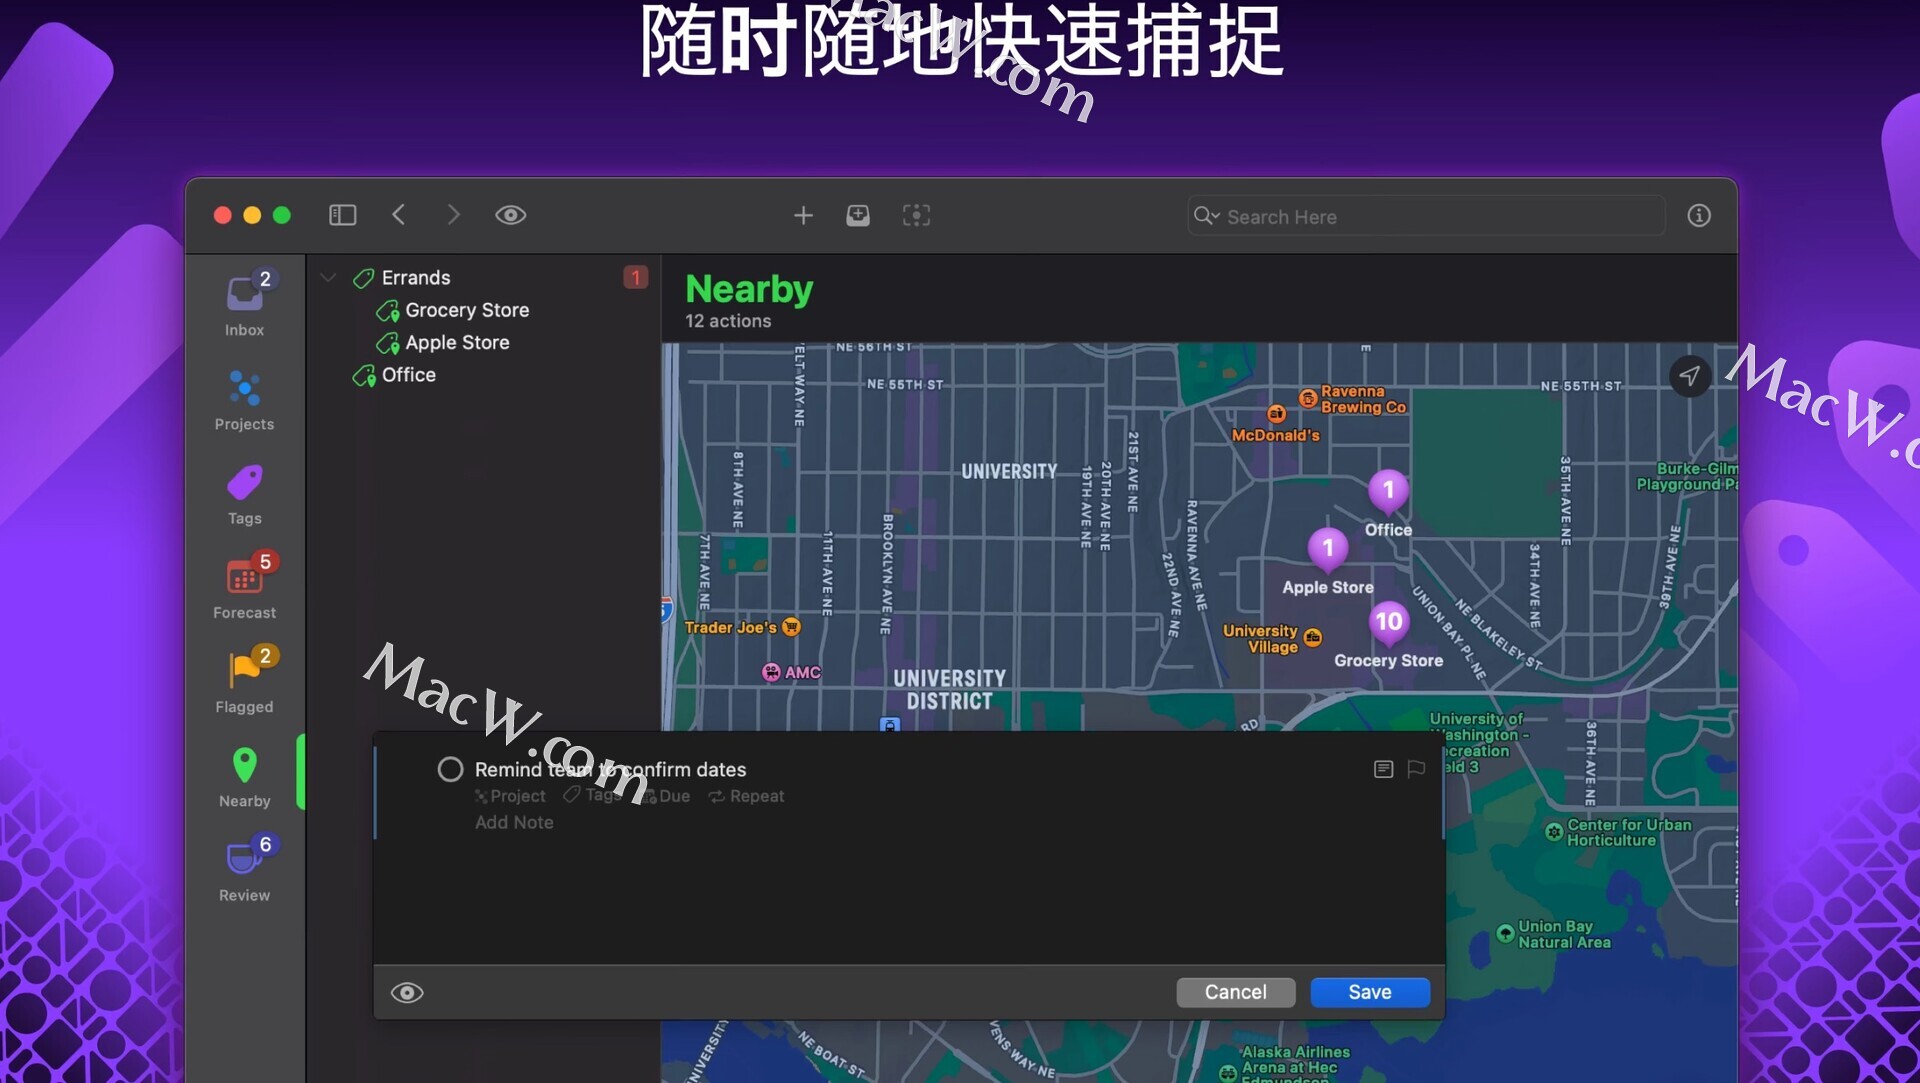Cancel the quick entry
Viewport: 1920px width, 1083px height.
pos(1235,992)
